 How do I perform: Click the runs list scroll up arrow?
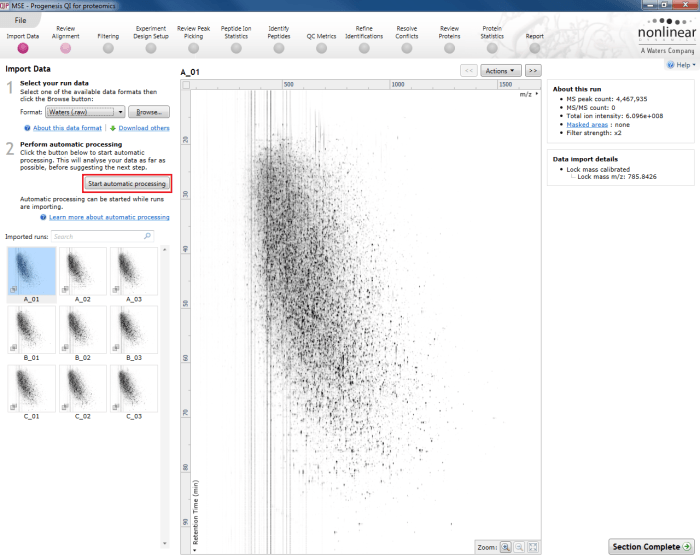165,250
